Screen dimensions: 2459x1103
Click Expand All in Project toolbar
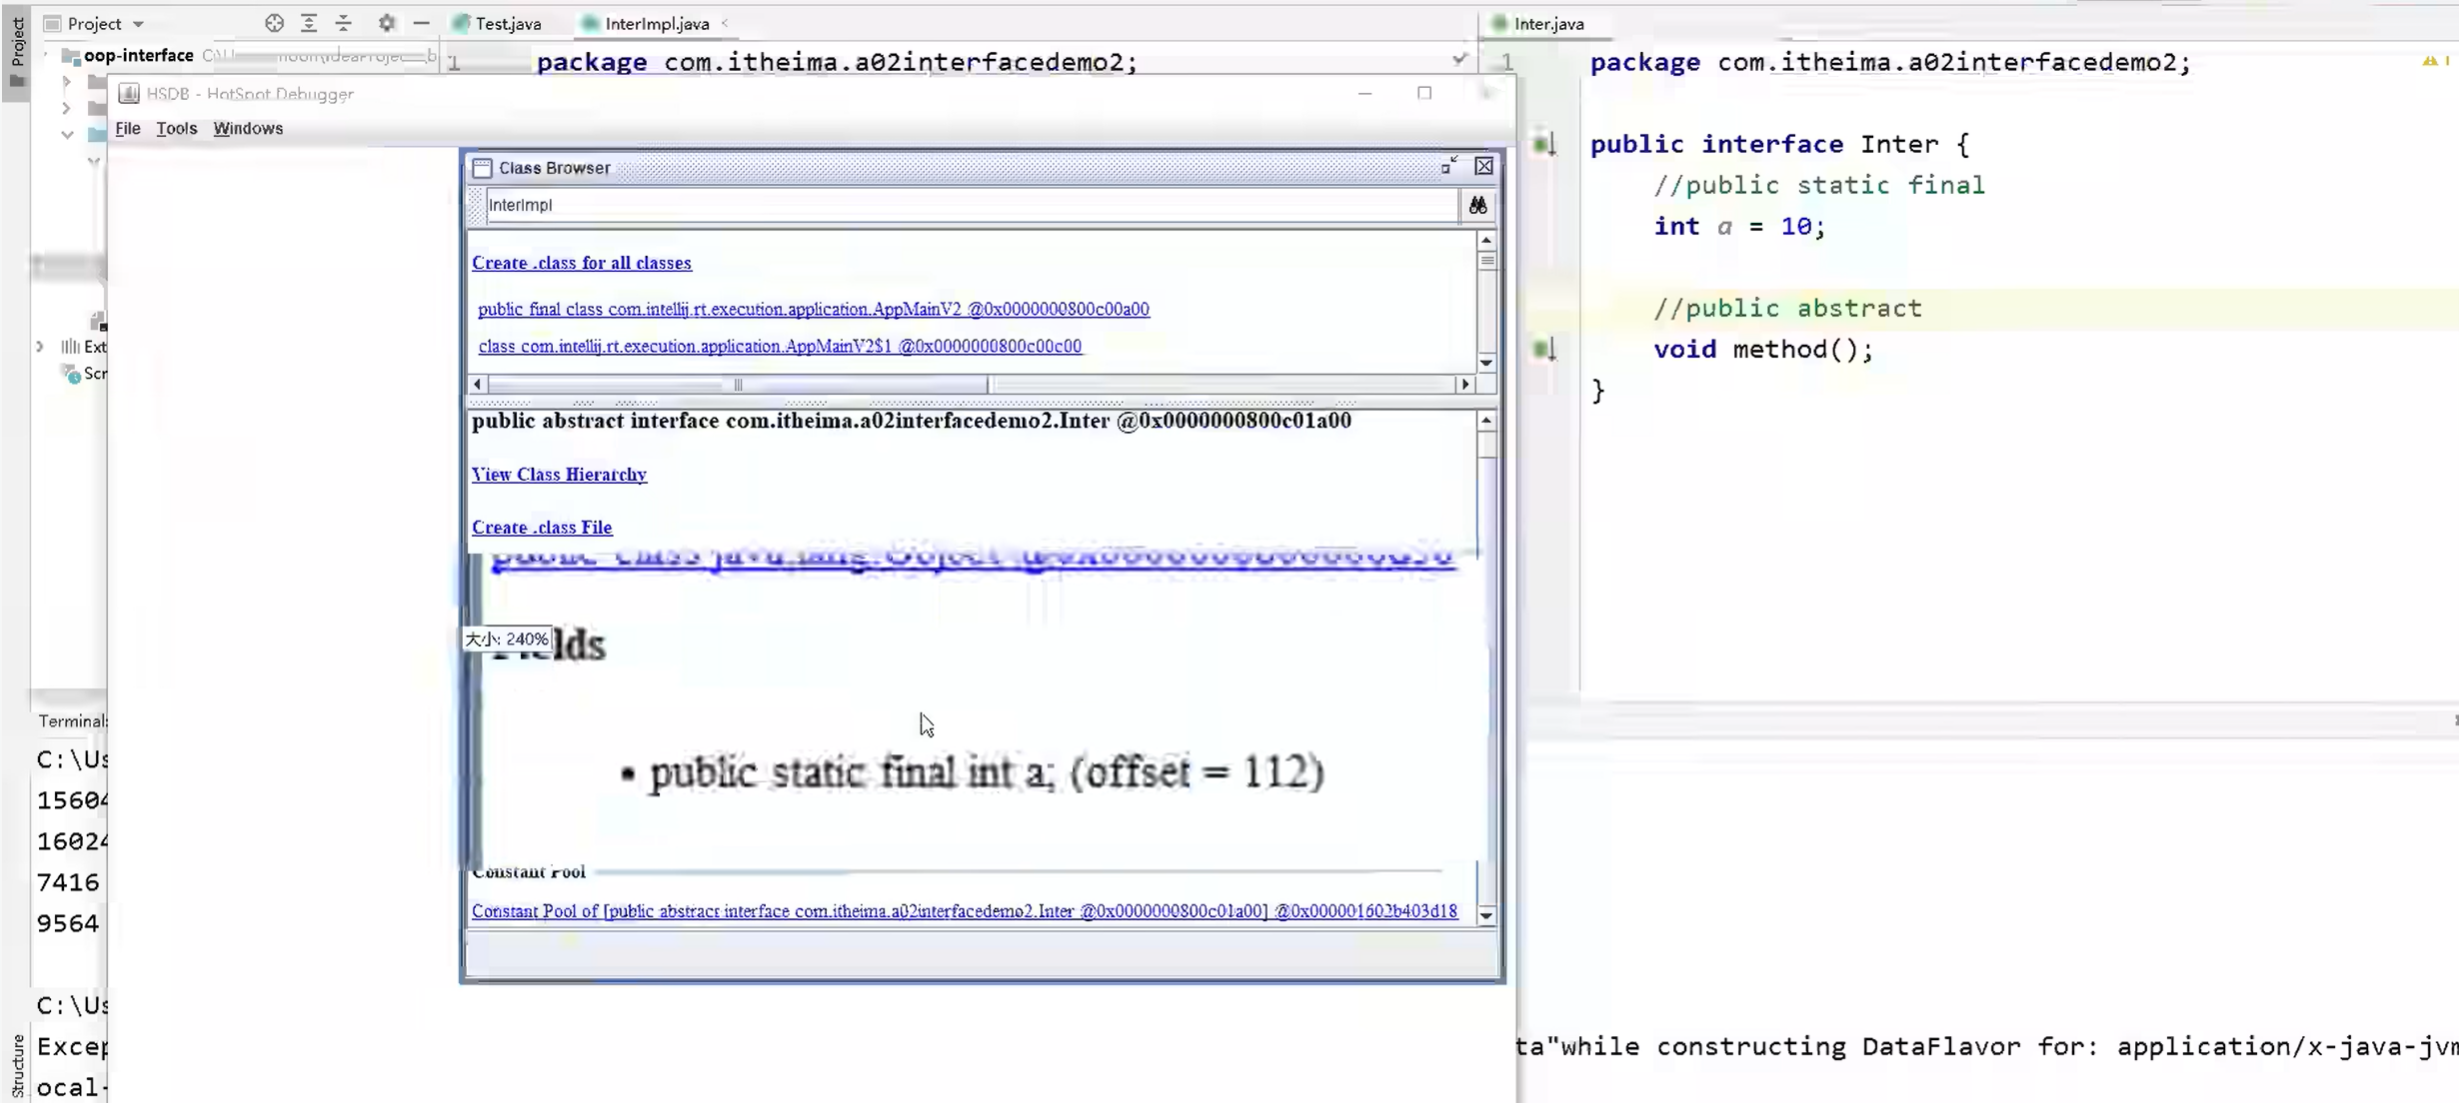pos(309,23)
